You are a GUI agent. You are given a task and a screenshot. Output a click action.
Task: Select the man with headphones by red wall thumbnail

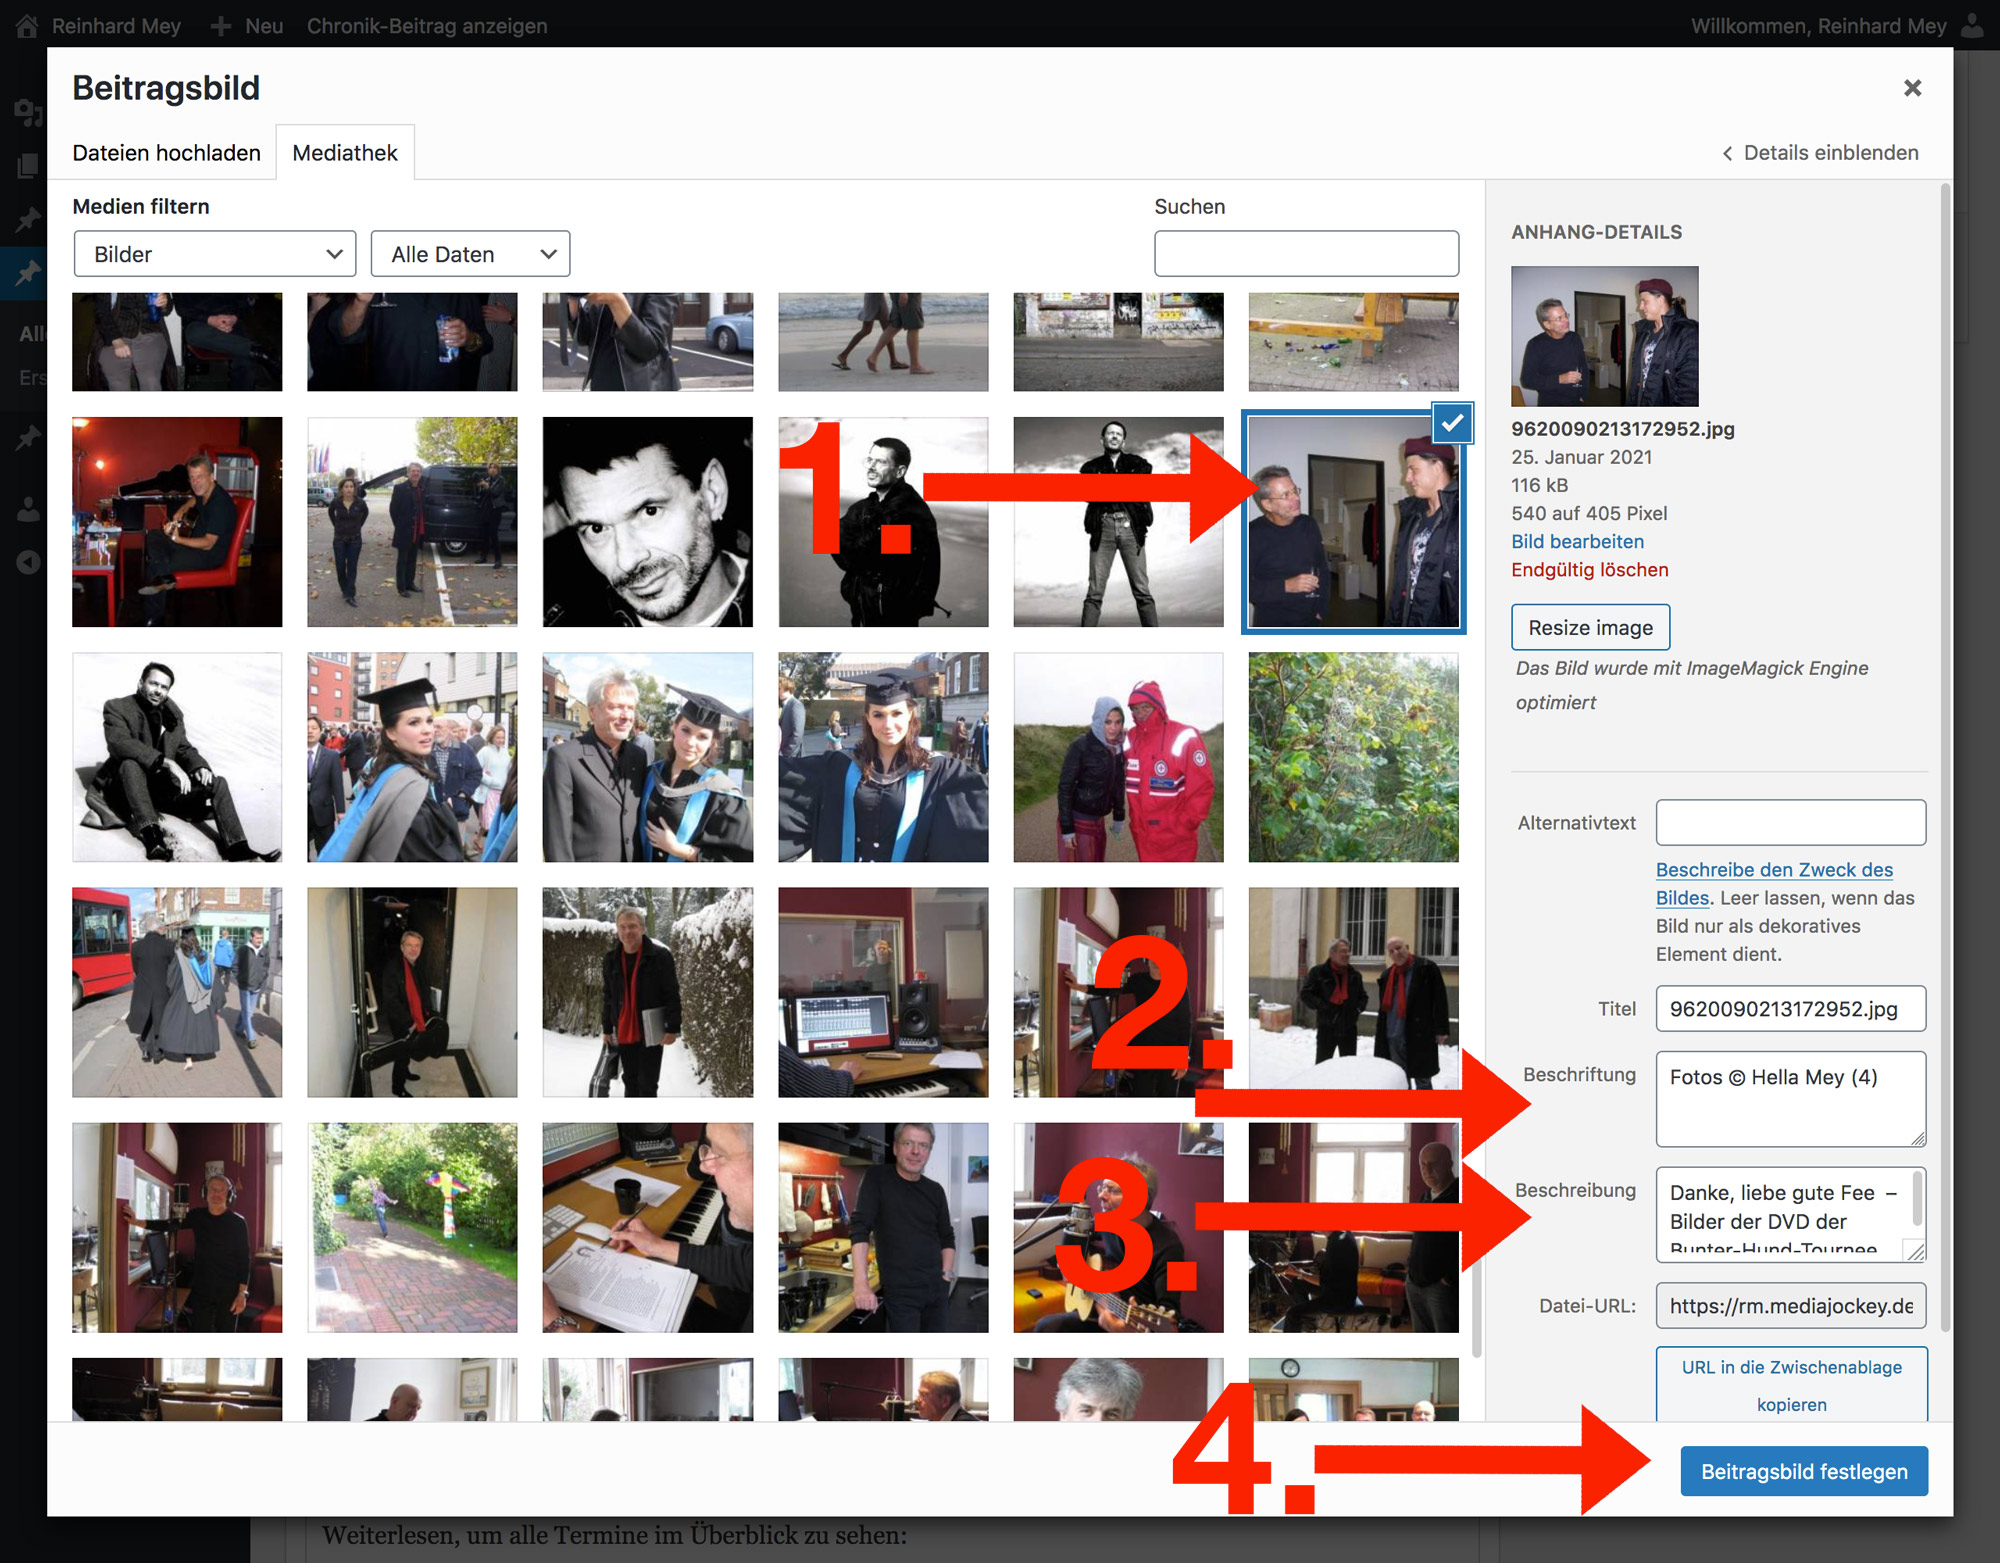click(x=177, y=1227)
